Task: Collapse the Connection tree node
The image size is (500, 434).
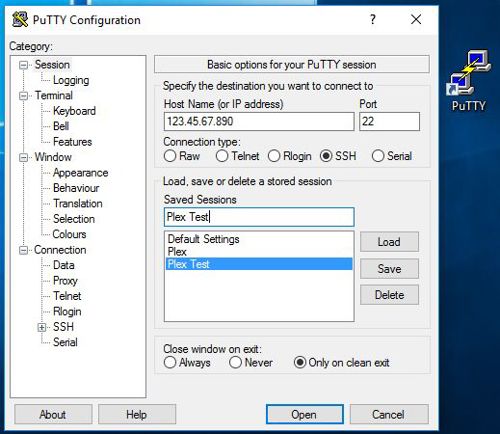Action: 23,250
